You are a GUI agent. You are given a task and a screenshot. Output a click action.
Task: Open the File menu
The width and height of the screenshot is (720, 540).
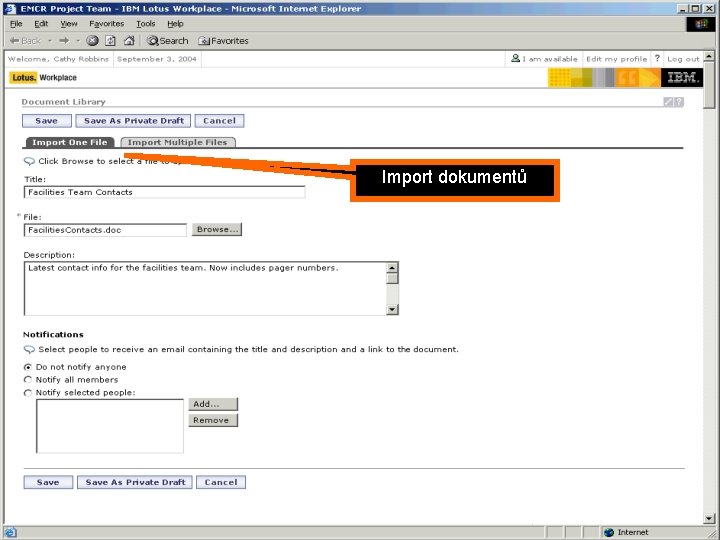pyautogui.click(x=16, y=23)
